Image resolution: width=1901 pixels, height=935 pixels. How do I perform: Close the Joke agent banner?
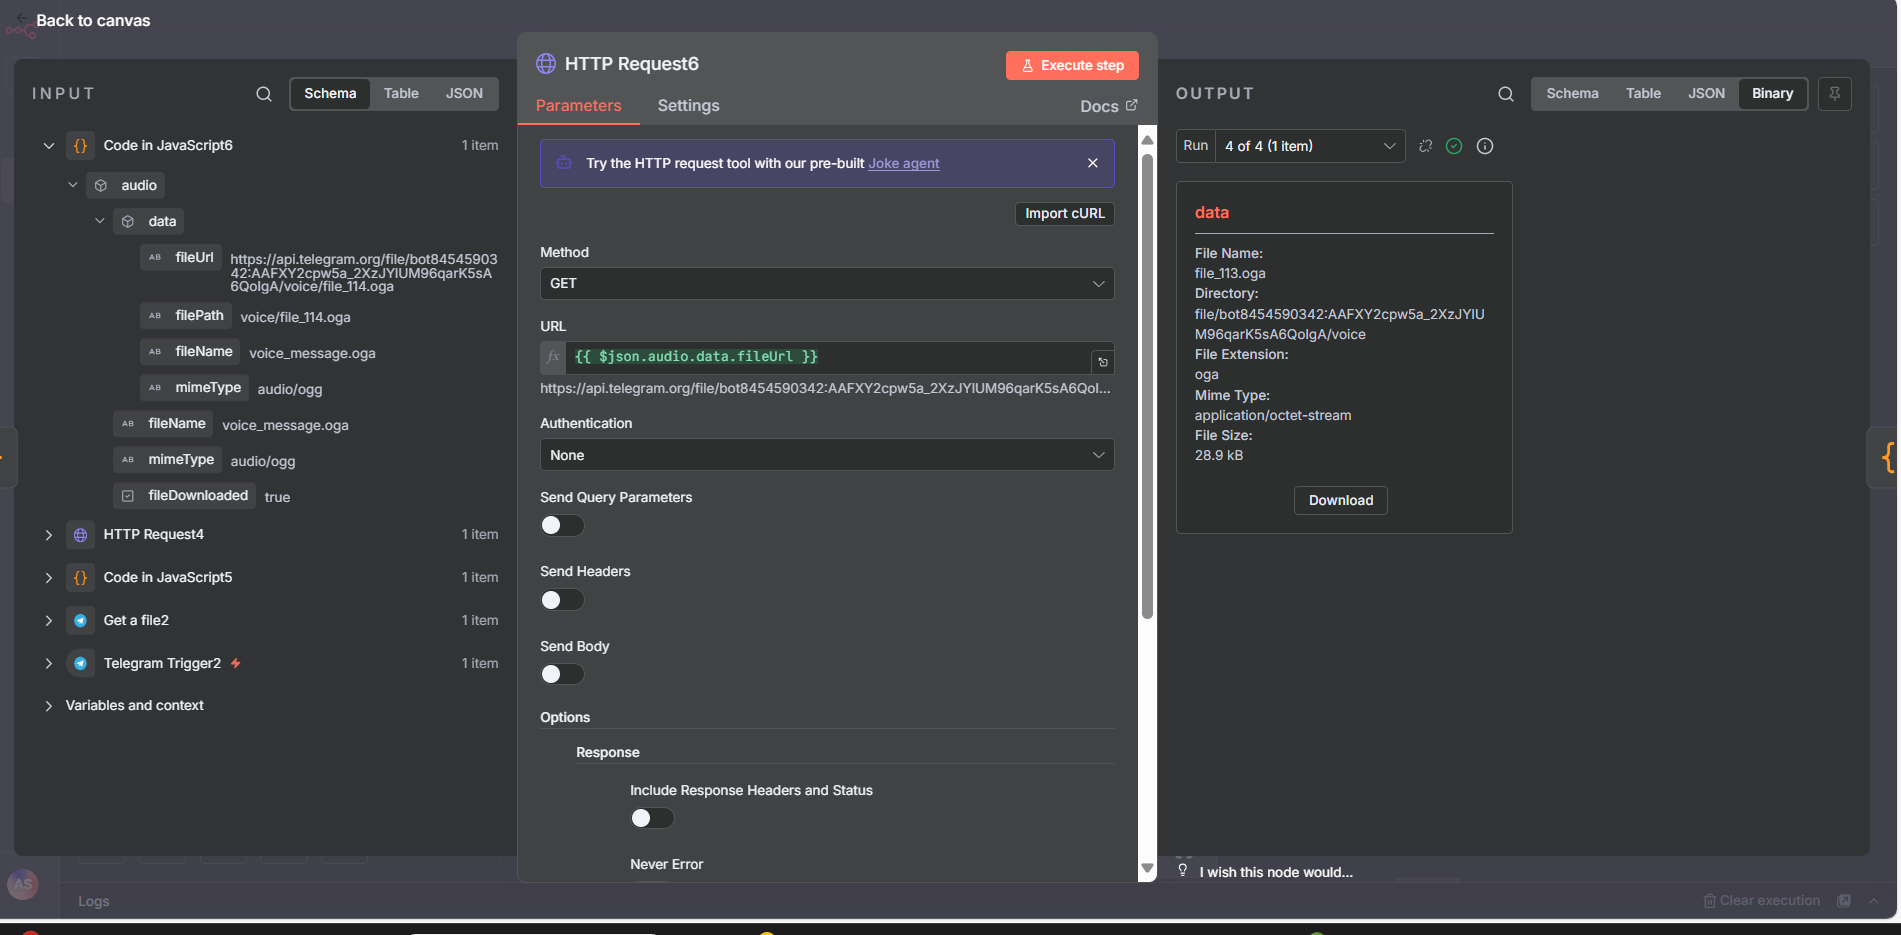coord(1092,163)
